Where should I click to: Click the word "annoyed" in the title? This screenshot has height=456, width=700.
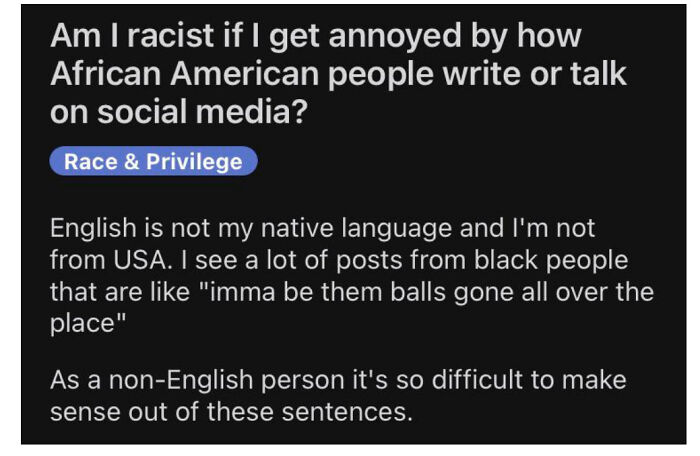(x=395, y=36)
